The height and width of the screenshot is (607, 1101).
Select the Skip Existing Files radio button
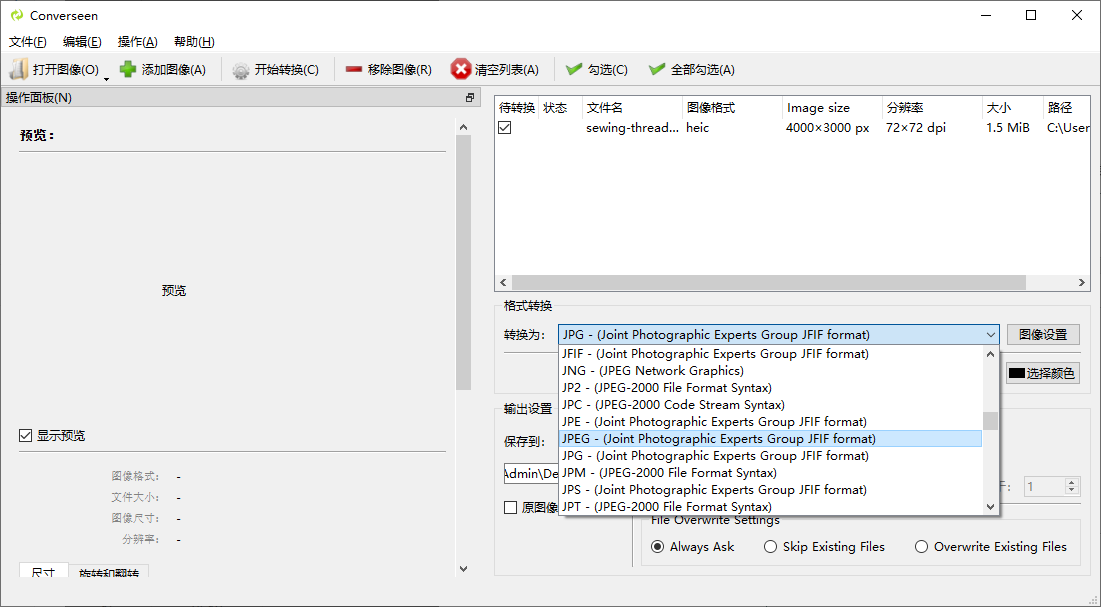[771, 547]
